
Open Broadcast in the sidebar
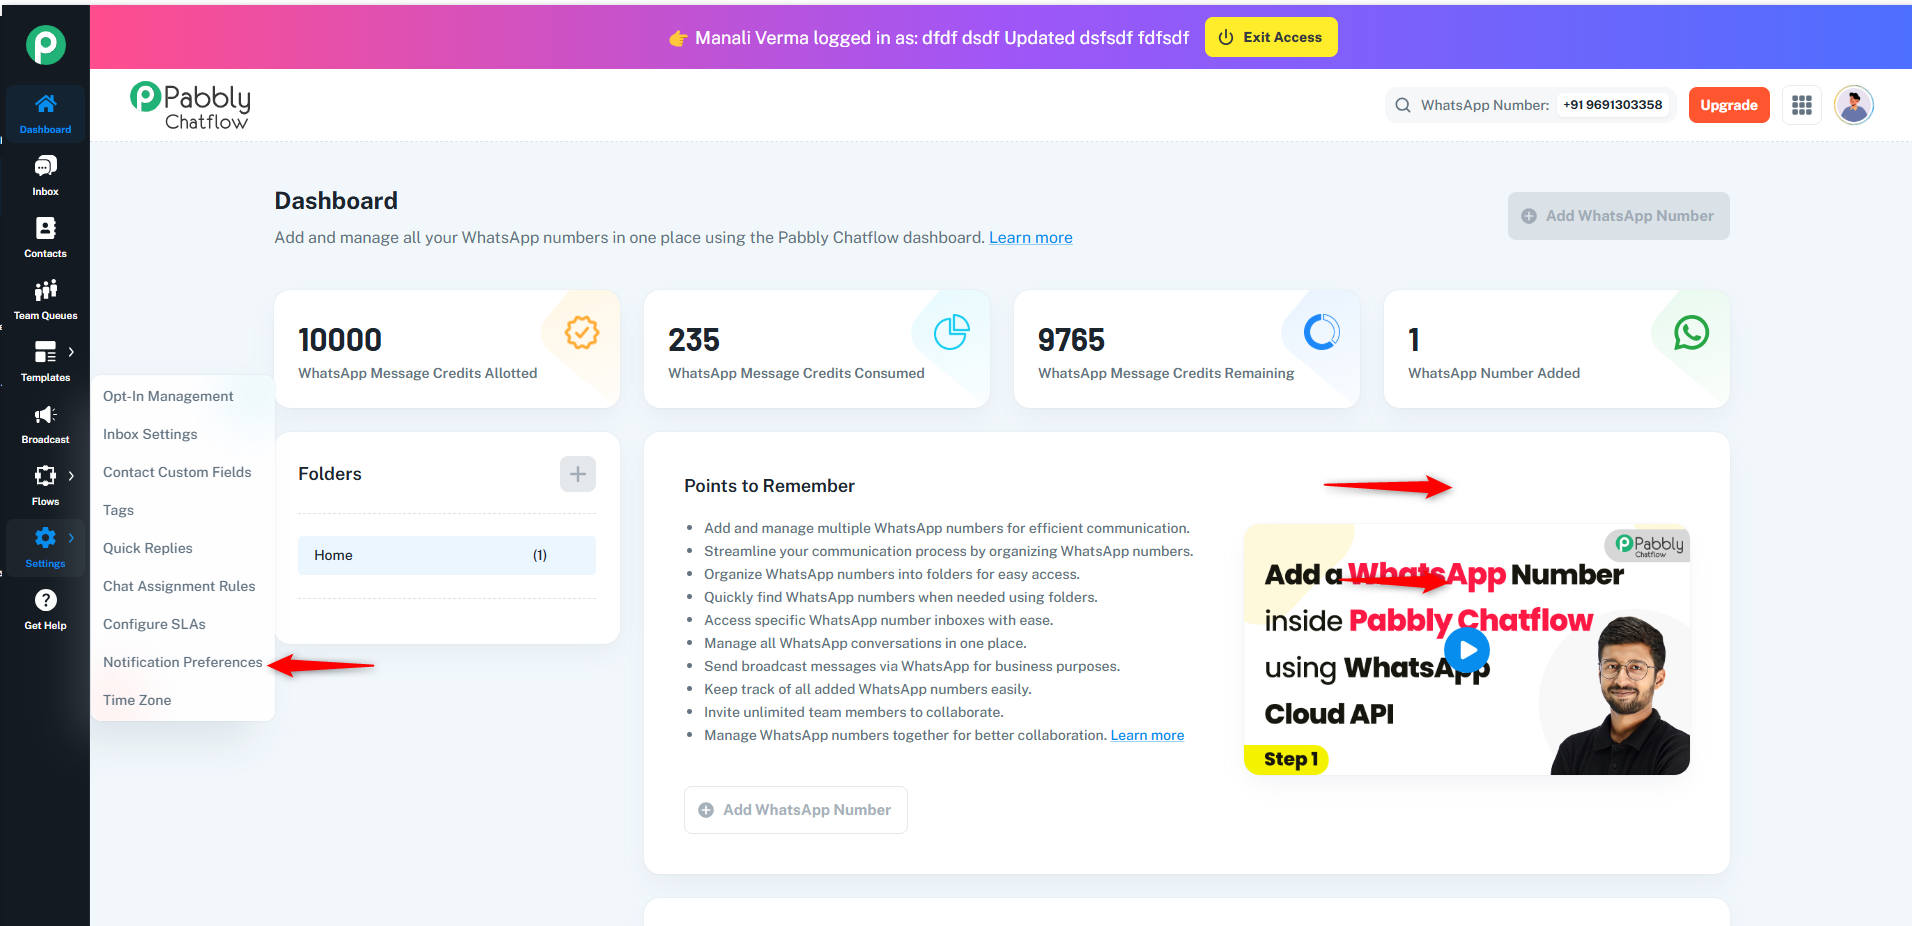[x=45, y=424]
